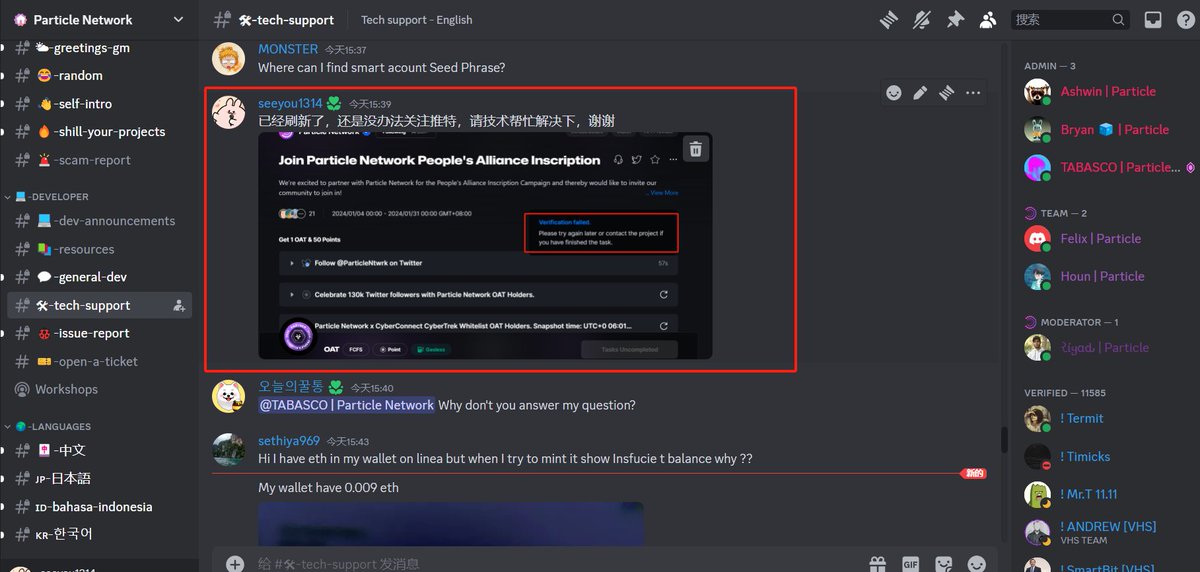Create an invite for the tech-support channel
Image resolution: width=1200 pixels, height=572 pixels.
tap(179, 305)
